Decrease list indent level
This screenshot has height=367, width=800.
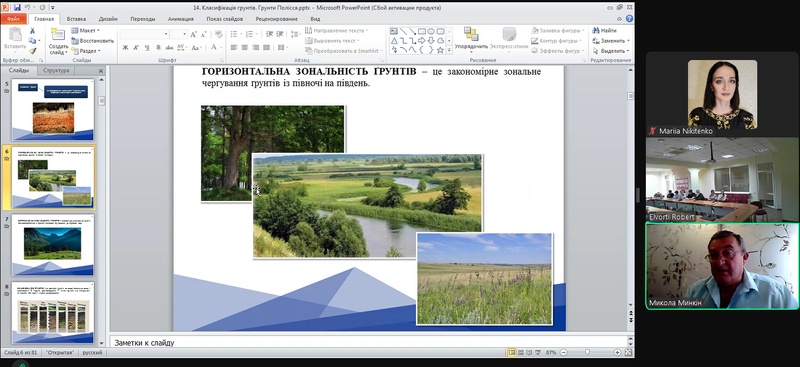click(x=270, y=34)
